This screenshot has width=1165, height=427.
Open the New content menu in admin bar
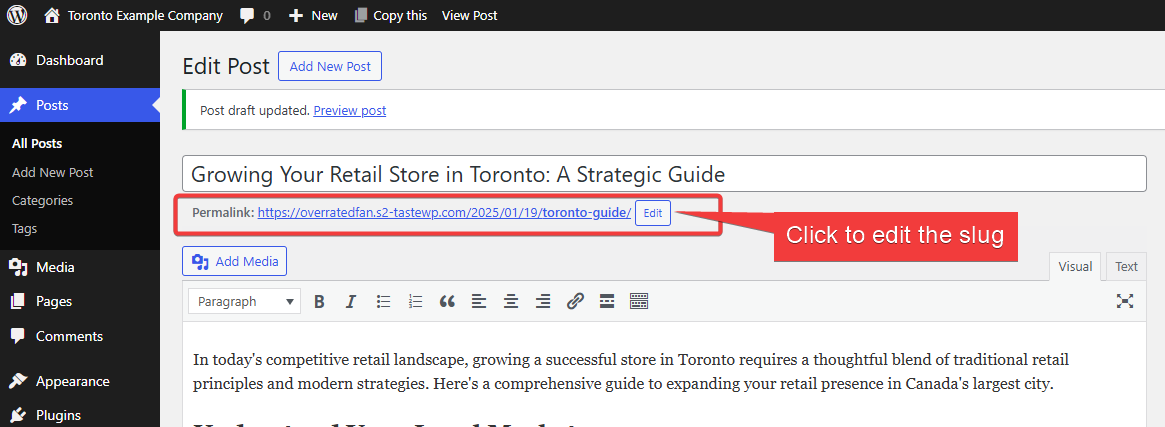[x=313, y=15]
